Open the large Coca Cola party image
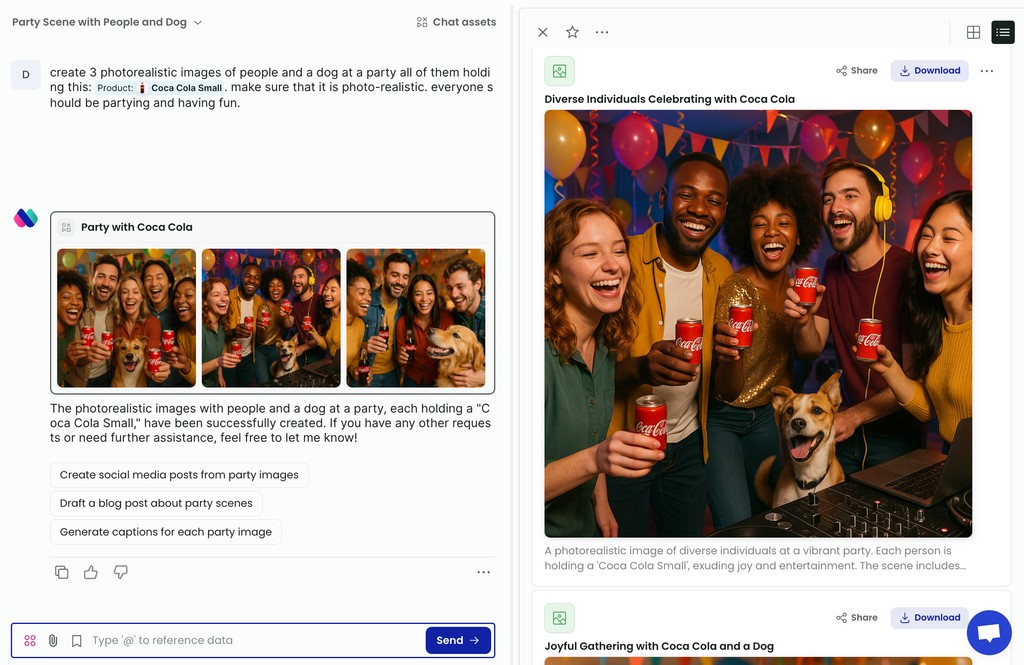Screen dimensions: 1024x665 (758, 323)
